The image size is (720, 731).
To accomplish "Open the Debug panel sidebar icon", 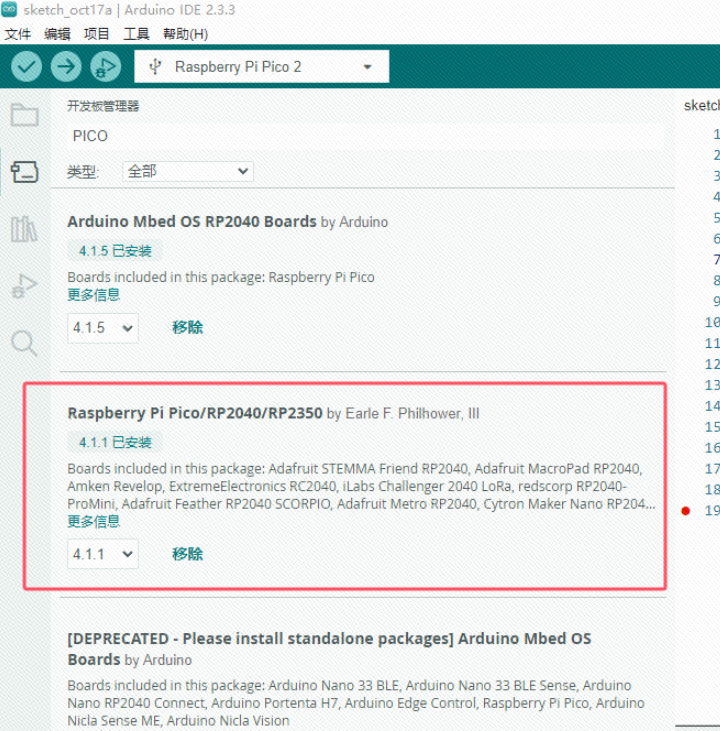I will click(24, 286).
